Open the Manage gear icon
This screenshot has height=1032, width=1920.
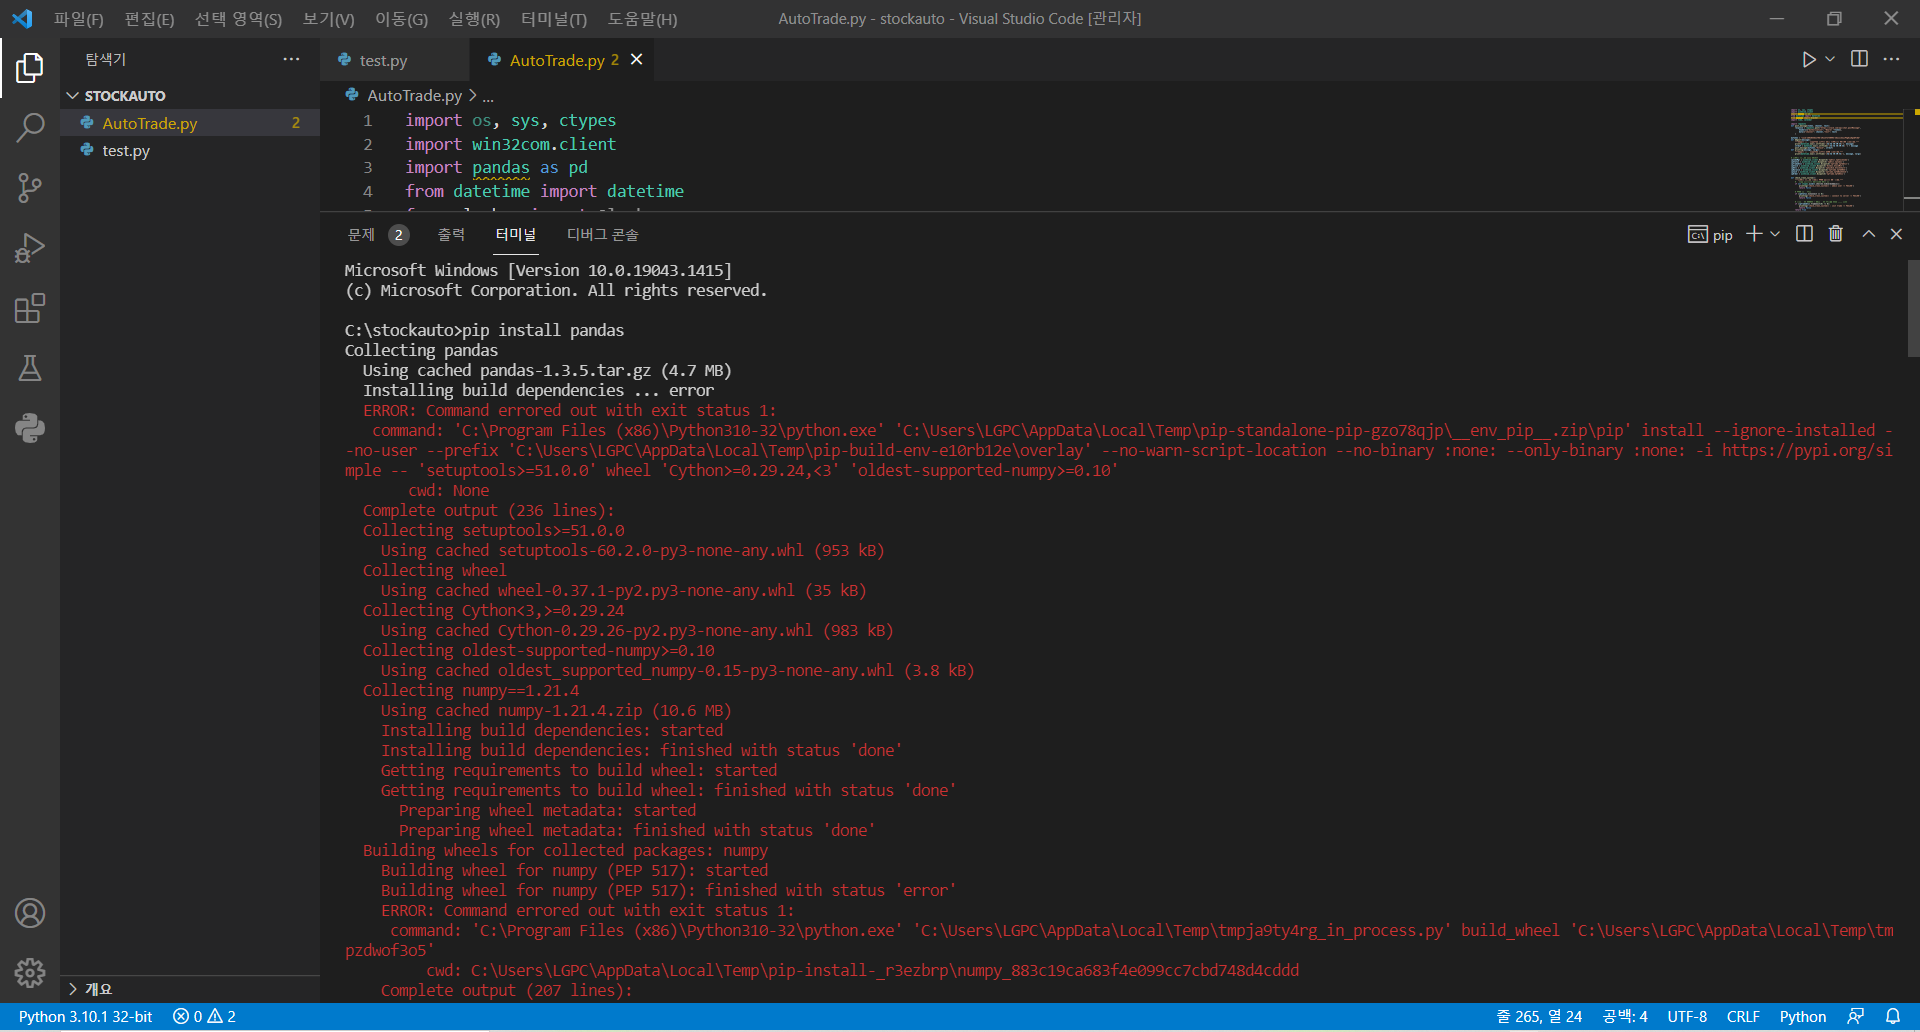[30, 973]
